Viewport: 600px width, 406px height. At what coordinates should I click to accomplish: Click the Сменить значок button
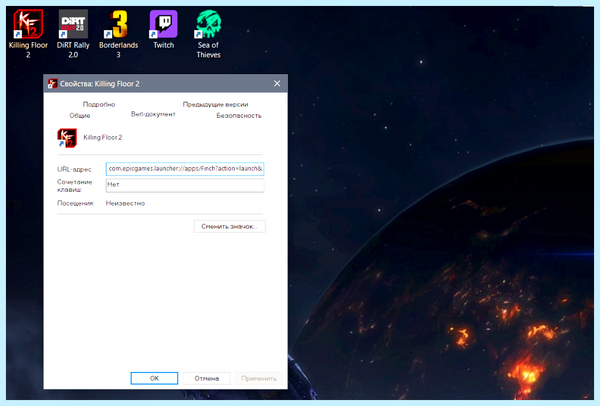[229, 226]
